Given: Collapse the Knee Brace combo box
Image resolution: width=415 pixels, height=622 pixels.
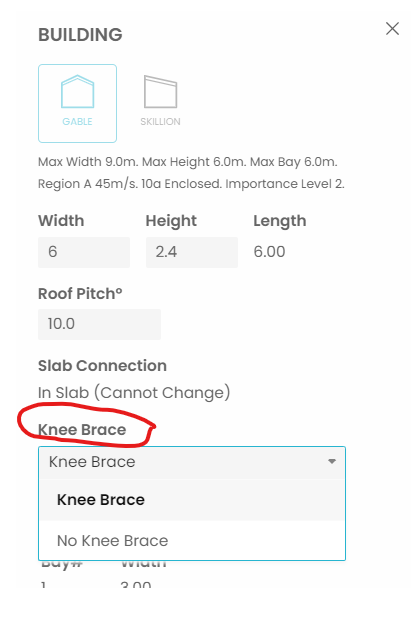Looking at the screenshot, I should [x=192, y=462].
